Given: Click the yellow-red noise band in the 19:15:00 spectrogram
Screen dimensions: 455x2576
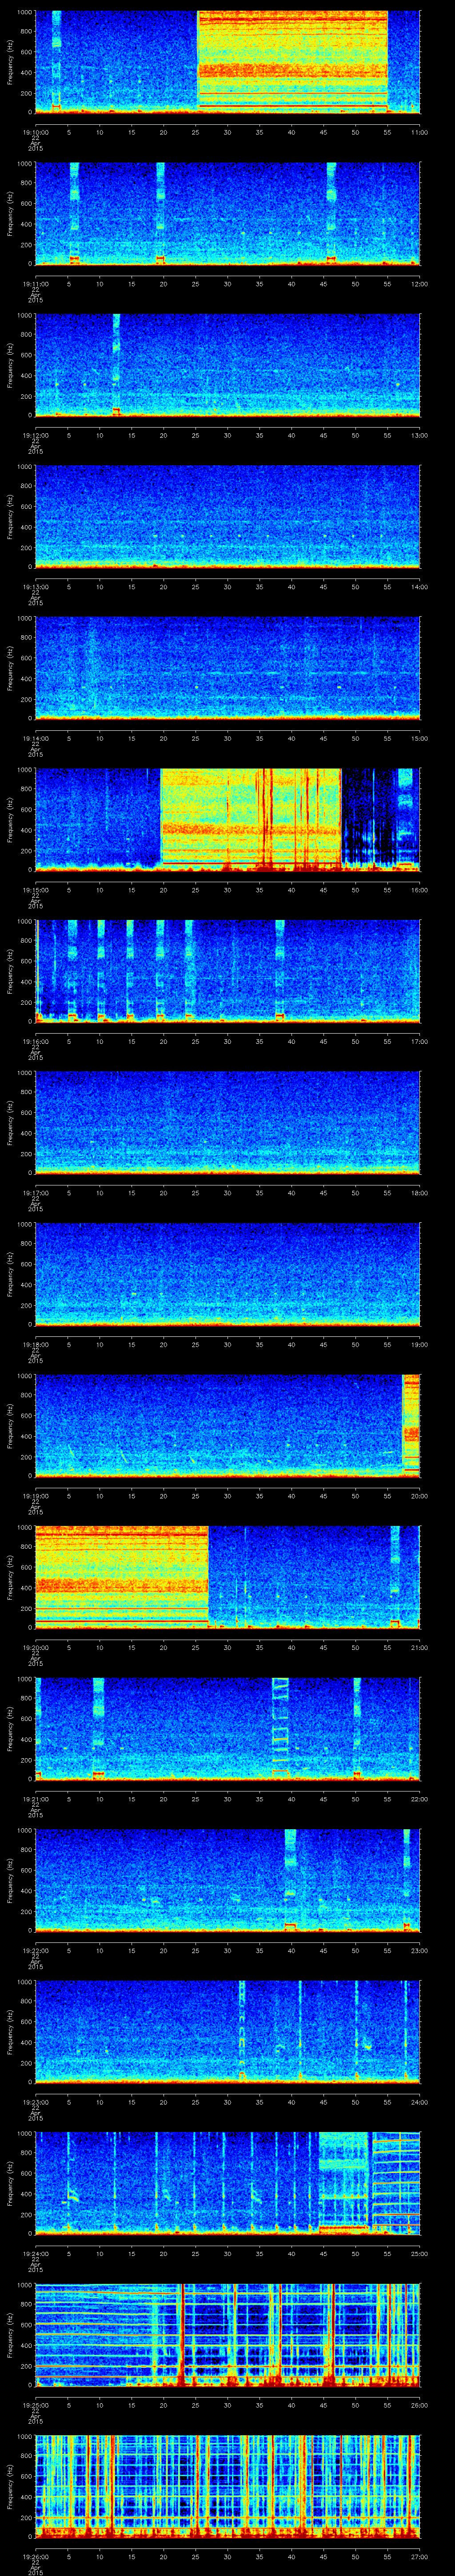Looking at the screenshot, I should click(x=250, y=819).
